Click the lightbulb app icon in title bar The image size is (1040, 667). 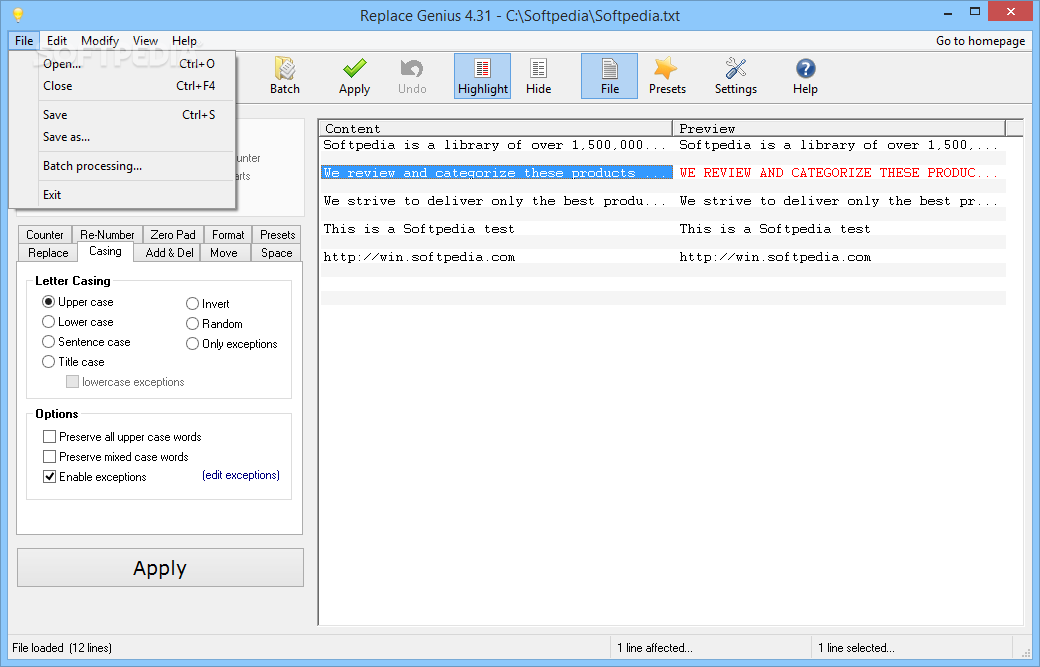click(18, 15)
